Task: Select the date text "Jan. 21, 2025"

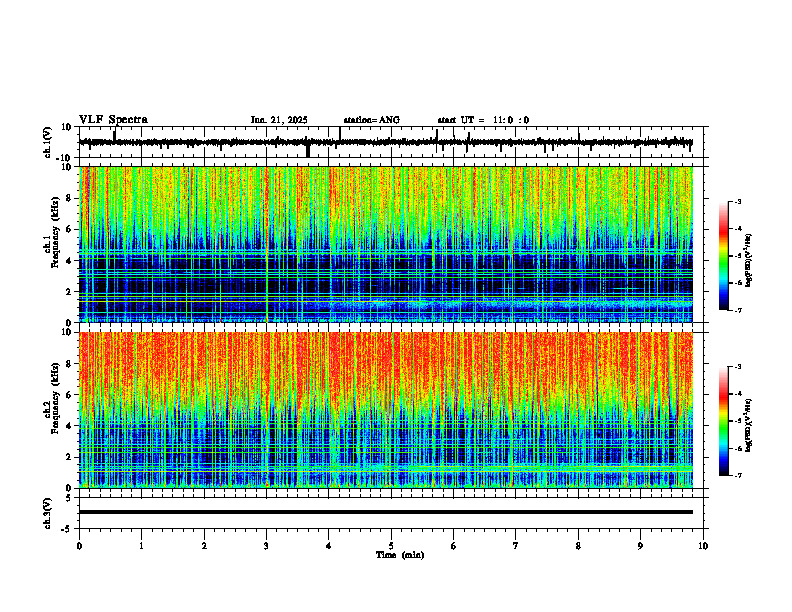Action: point(279,120)
